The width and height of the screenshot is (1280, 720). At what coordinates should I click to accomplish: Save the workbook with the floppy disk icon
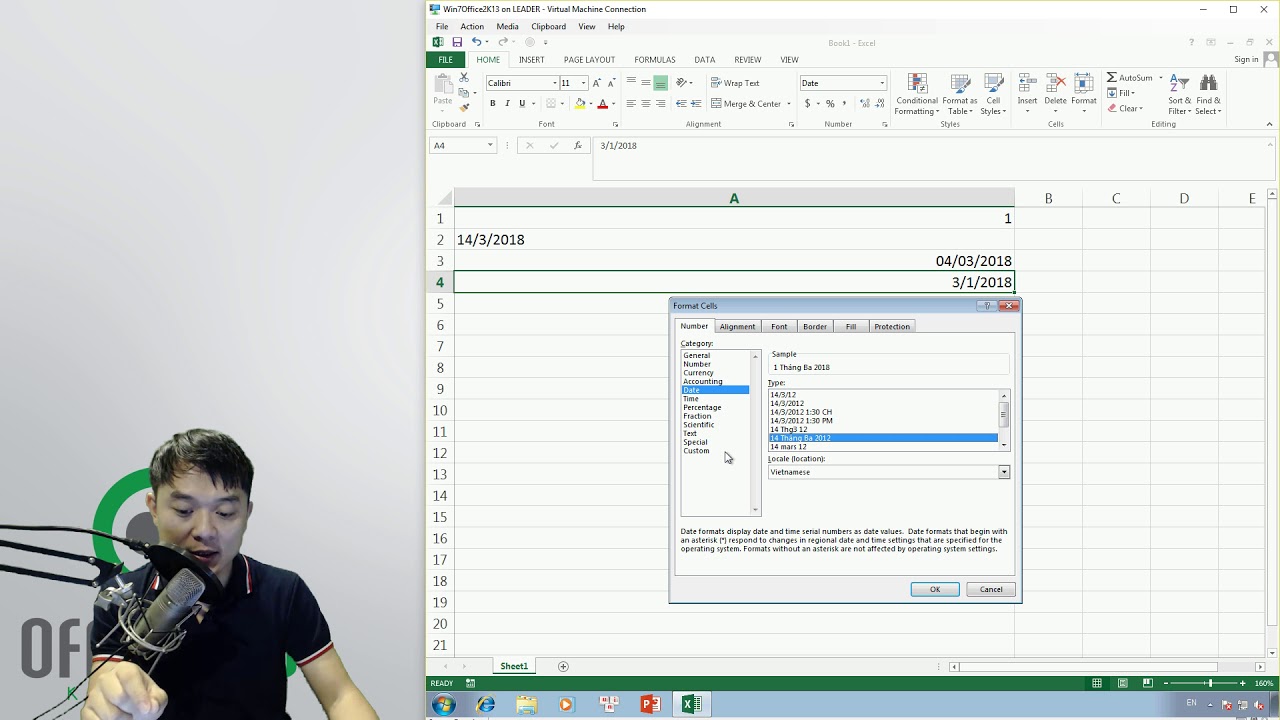pyautogui.click(x=457, y=42)
